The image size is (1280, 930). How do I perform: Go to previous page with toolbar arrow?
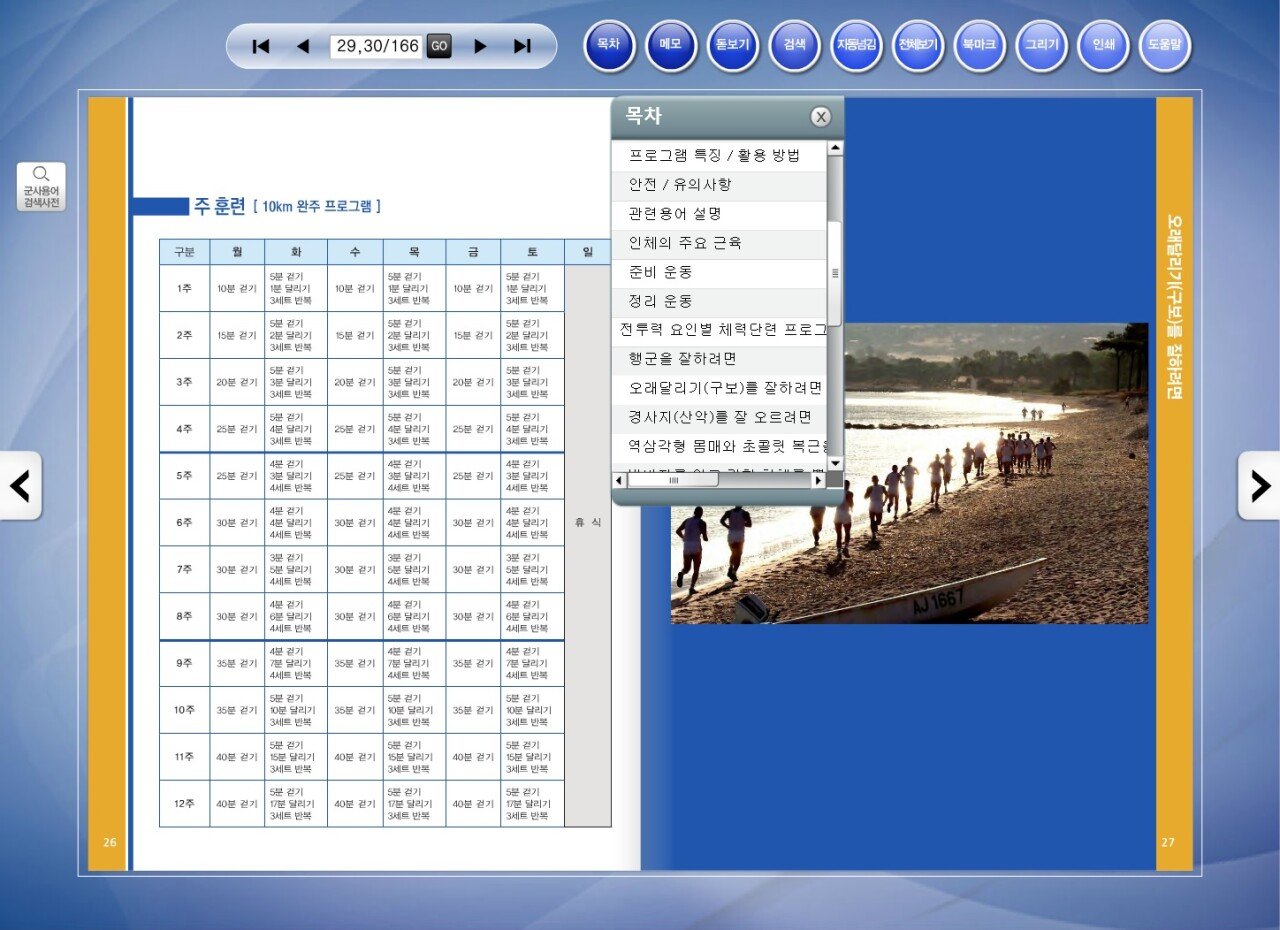[303, 46]
